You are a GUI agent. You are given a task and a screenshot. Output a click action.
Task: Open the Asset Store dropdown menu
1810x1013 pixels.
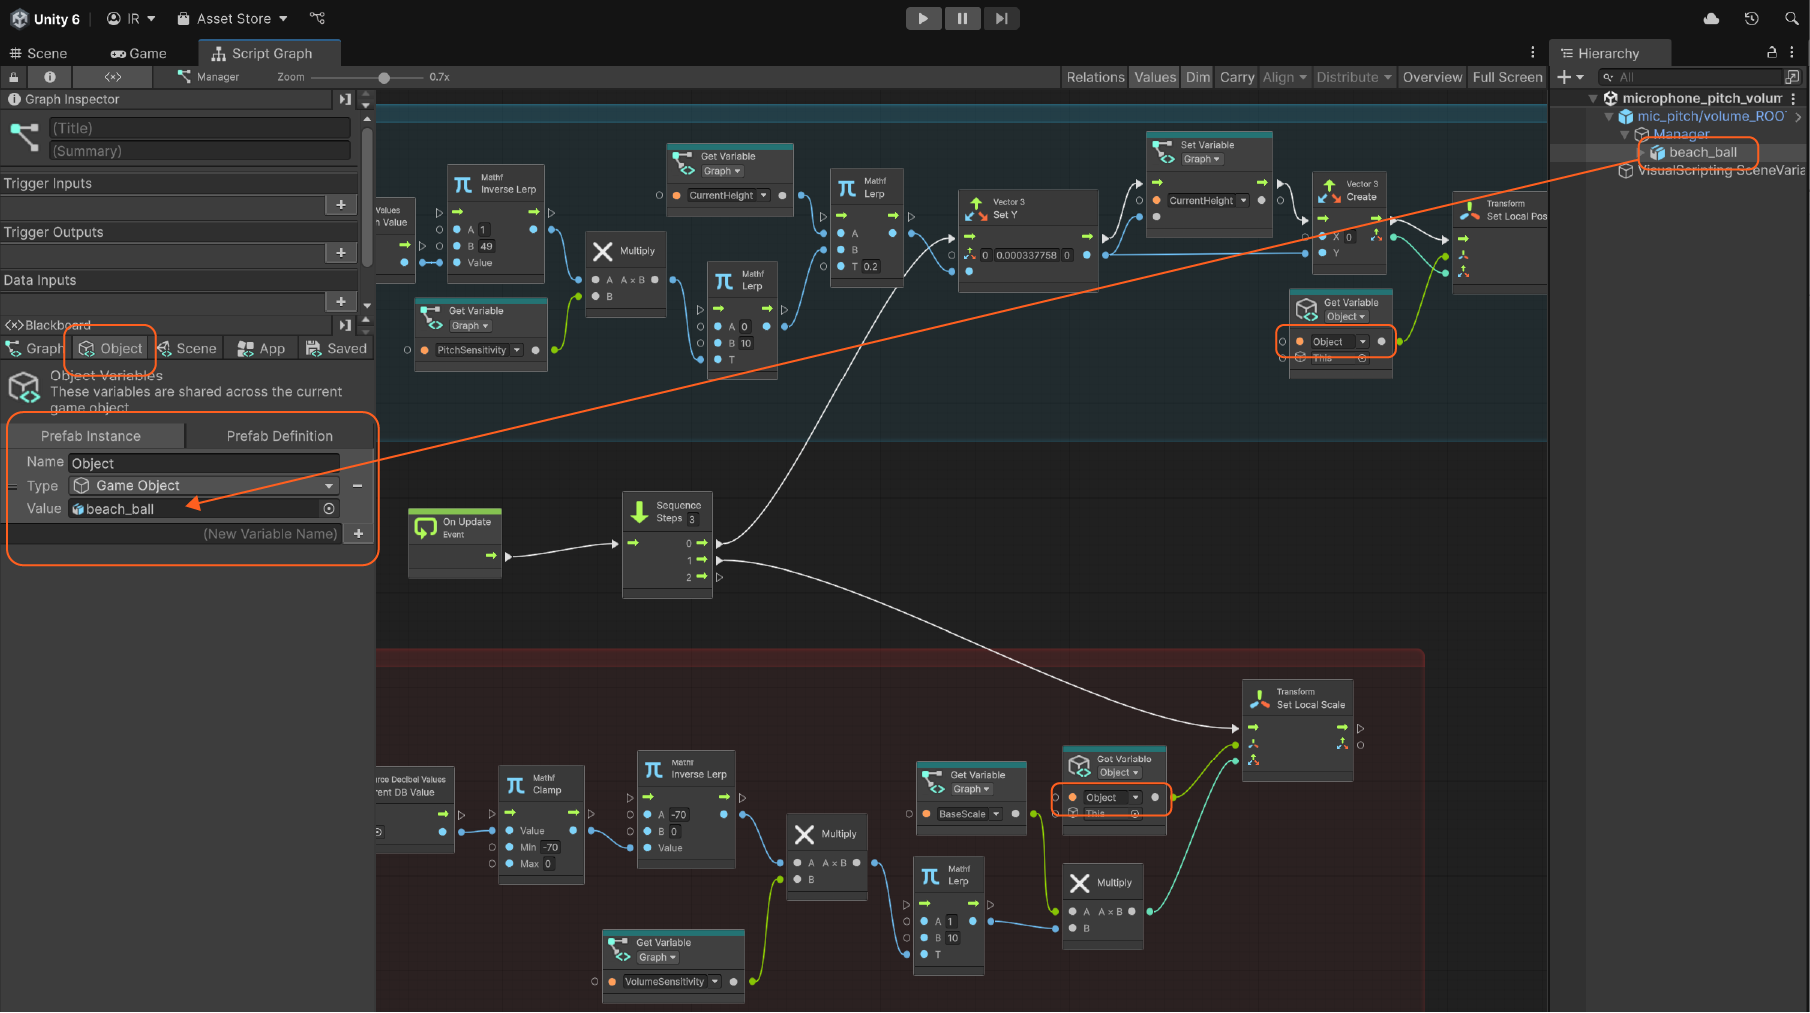232,18
